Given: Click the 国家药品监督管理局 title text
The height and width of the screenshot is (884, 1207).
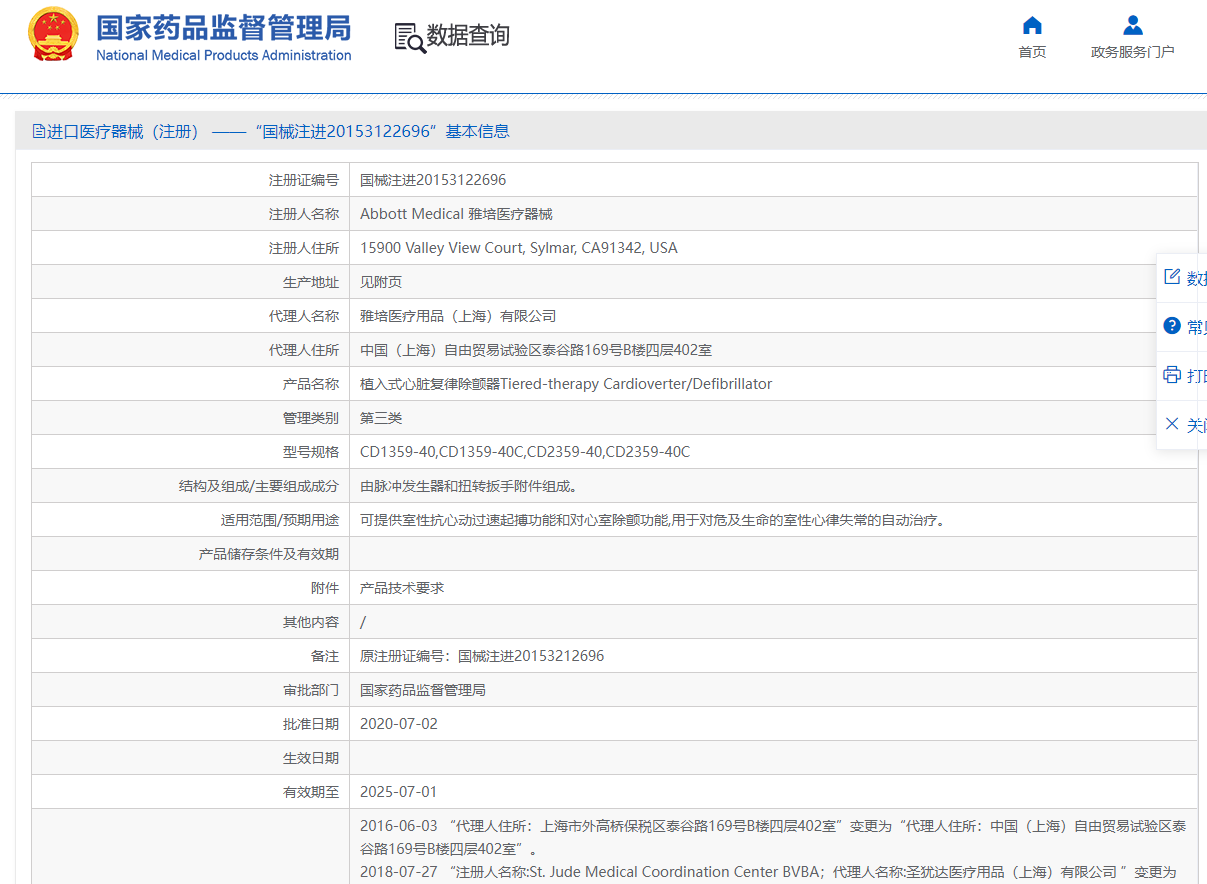Looking at the screenshot, I should click(224, 26).
